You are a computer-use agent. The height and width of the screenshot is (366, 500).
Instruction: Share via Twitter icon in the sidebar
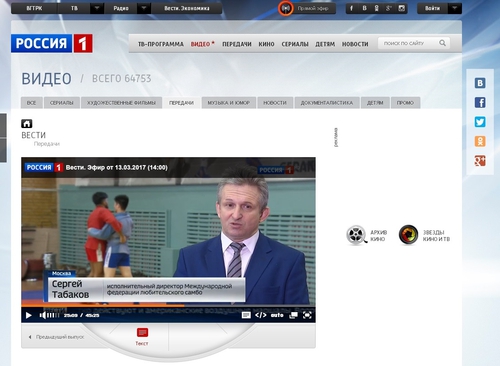point(480,122)
